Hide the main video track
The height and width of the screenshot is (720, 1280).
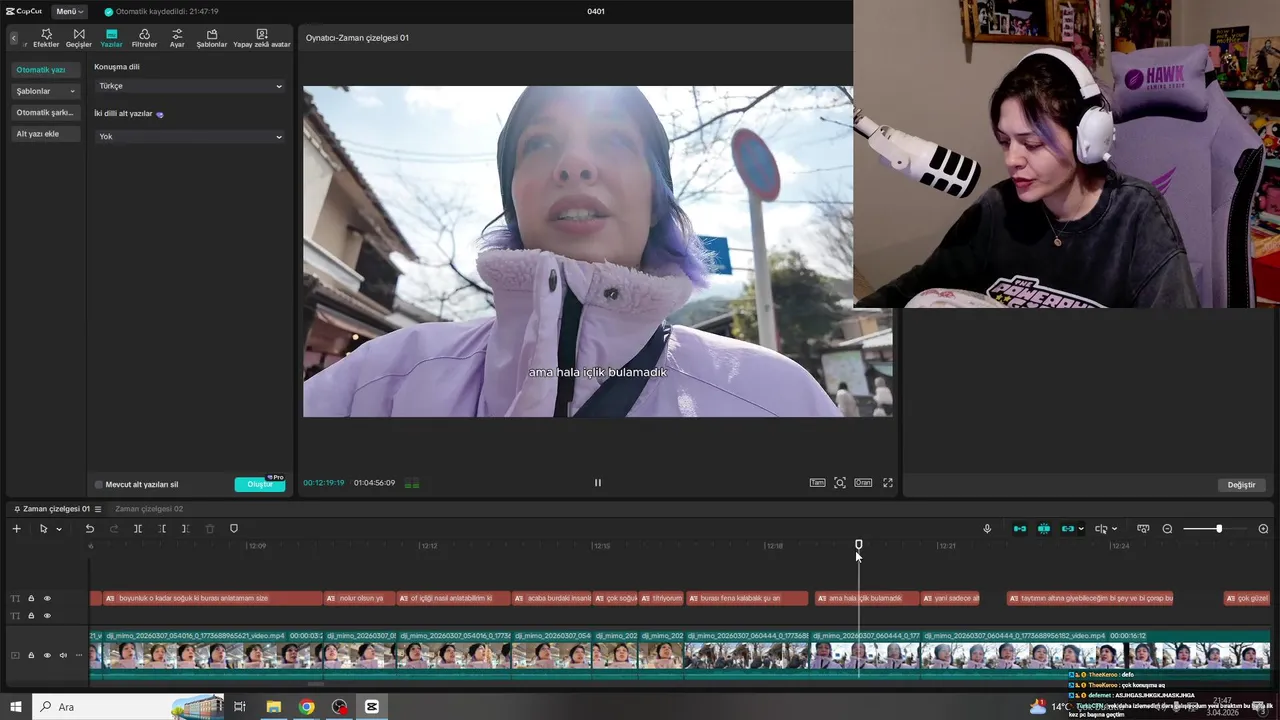click(x=47, y=656)
